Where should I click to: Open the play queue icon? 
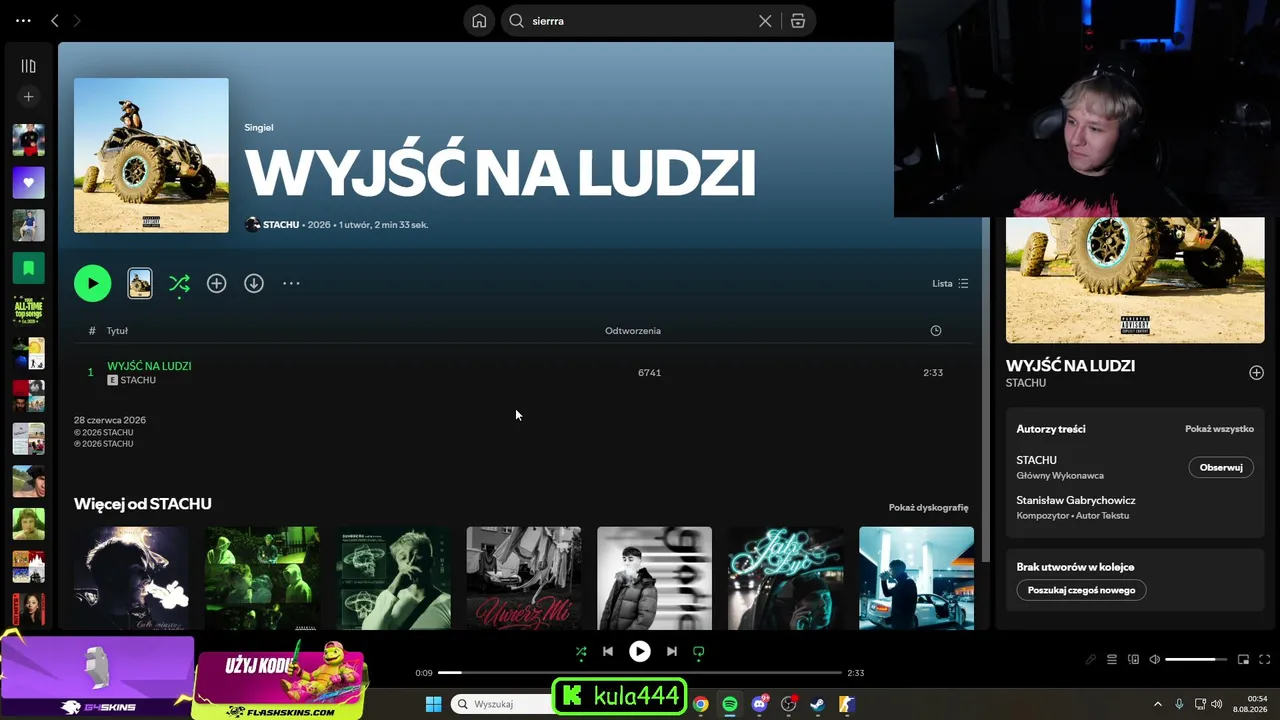click(1112, 660)
